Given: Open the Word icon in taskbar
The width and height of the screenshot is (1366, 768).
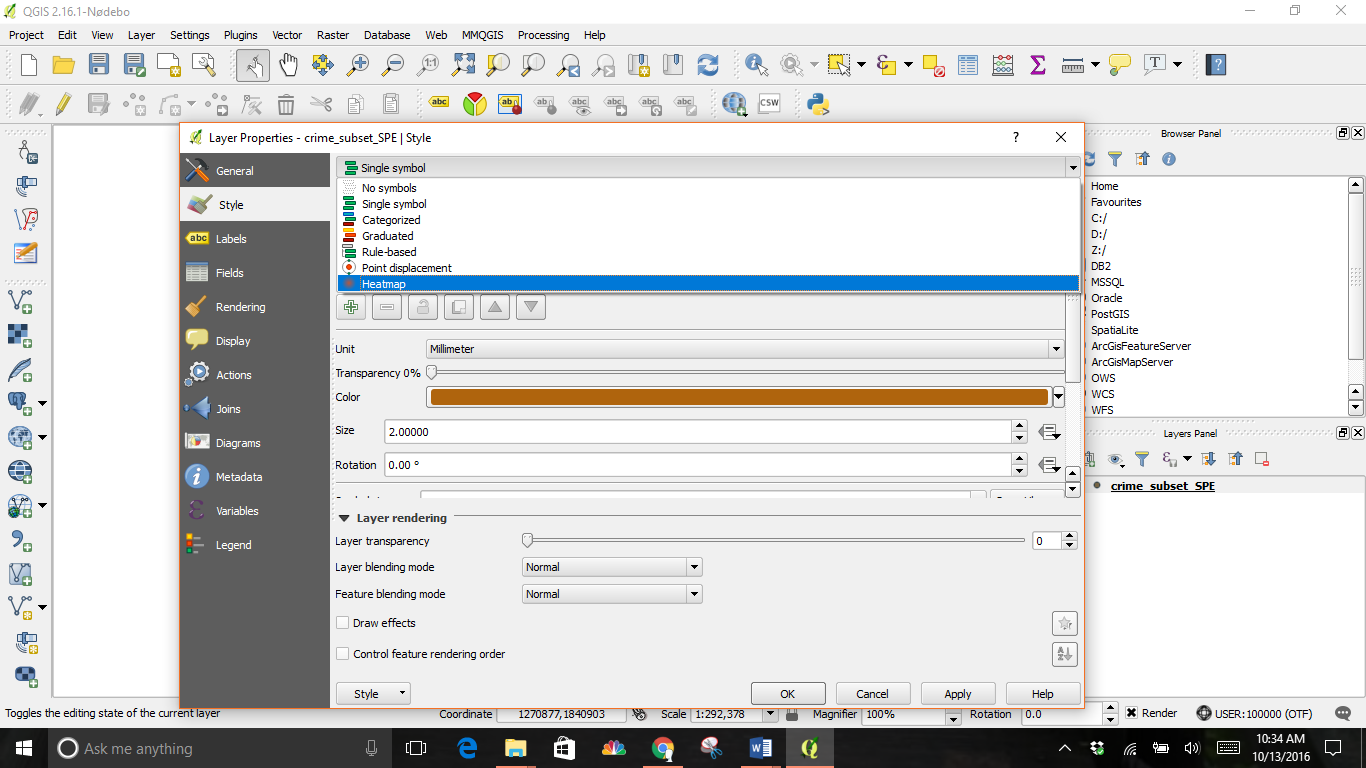Looking at the screenshot, I should coord(761,748).
